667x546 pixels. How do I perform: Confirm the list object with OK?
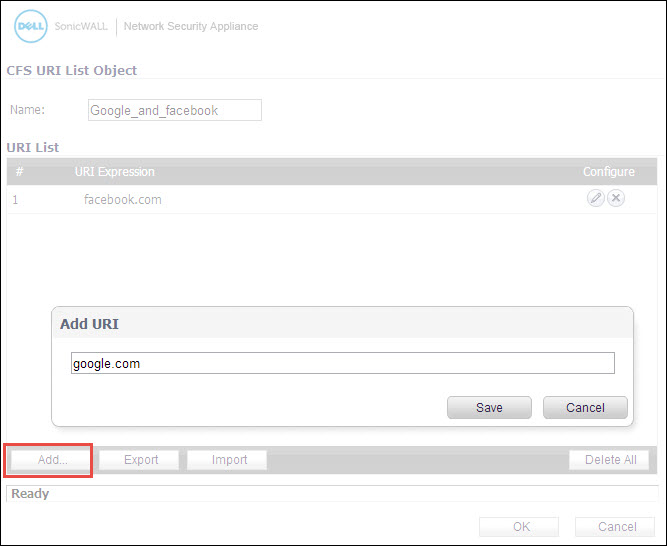pyautogui.click(x=520, y=527)
